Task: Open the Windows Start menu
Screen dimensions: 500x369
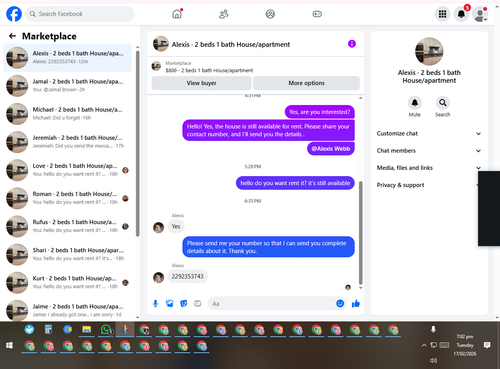Action: pyautogui.click(x=9, y=345)
